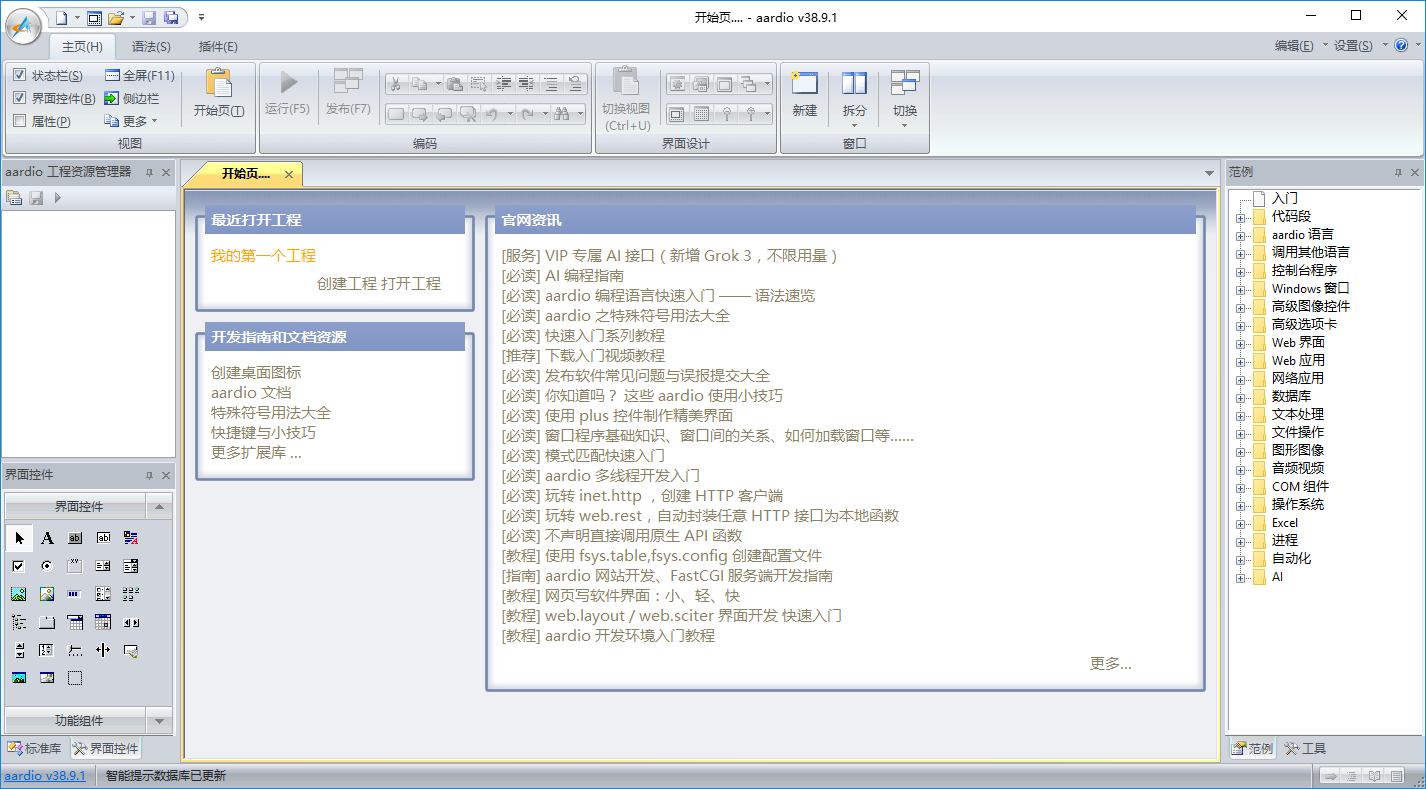Select the dotted rectangle custom control
The image size is (1426, 789).
75,678
